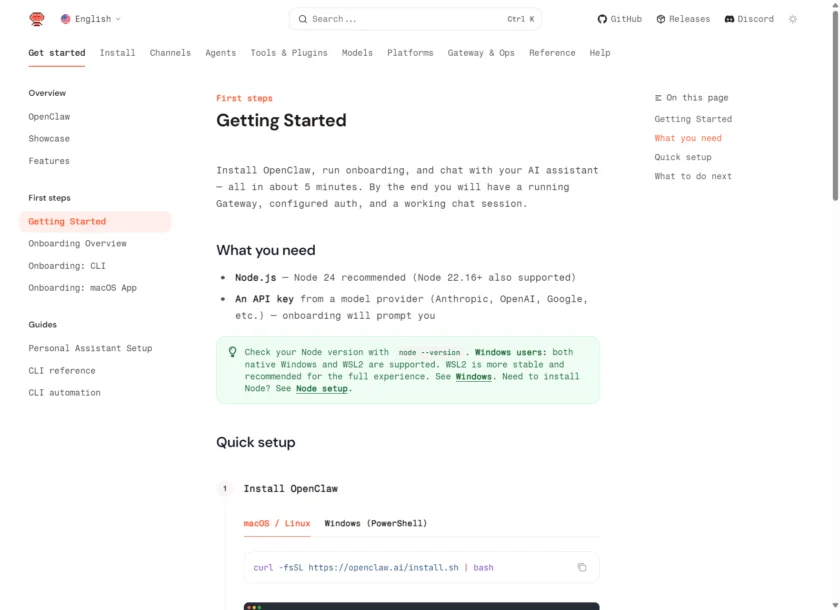Click the Releases package icon in the header
This screenshot has width=840, height=610.
click(x=660, y=18)
